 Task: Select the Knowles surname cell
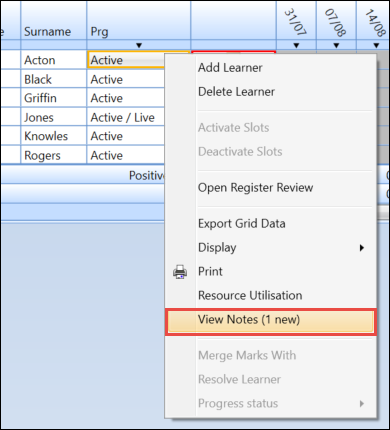click(x=54, y=136)
